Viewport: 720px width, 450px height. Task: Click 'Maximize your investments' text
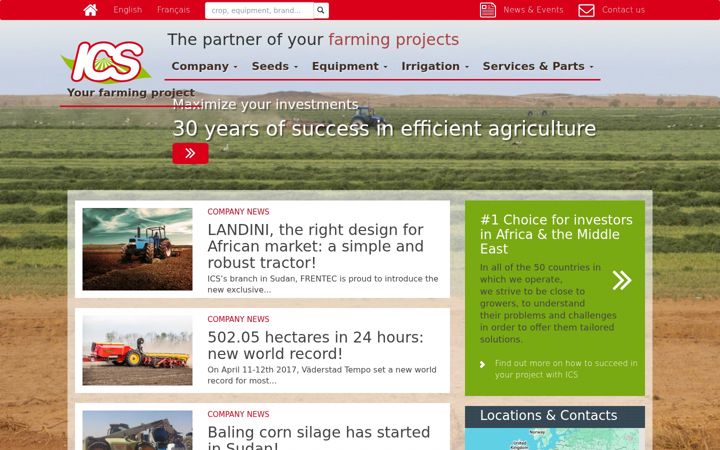[265, 105]
